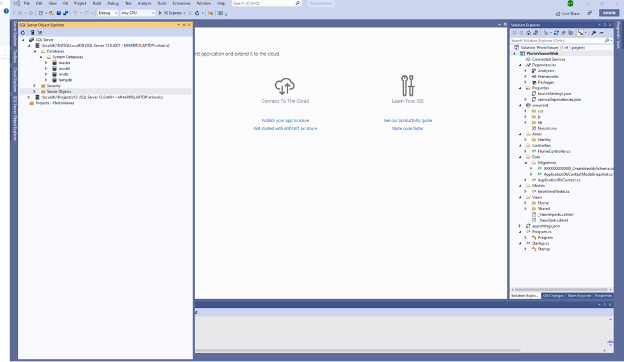Viewport: 624px width, 362px height.
Task: Click the green user account avatar
Action: click(570, 3)
